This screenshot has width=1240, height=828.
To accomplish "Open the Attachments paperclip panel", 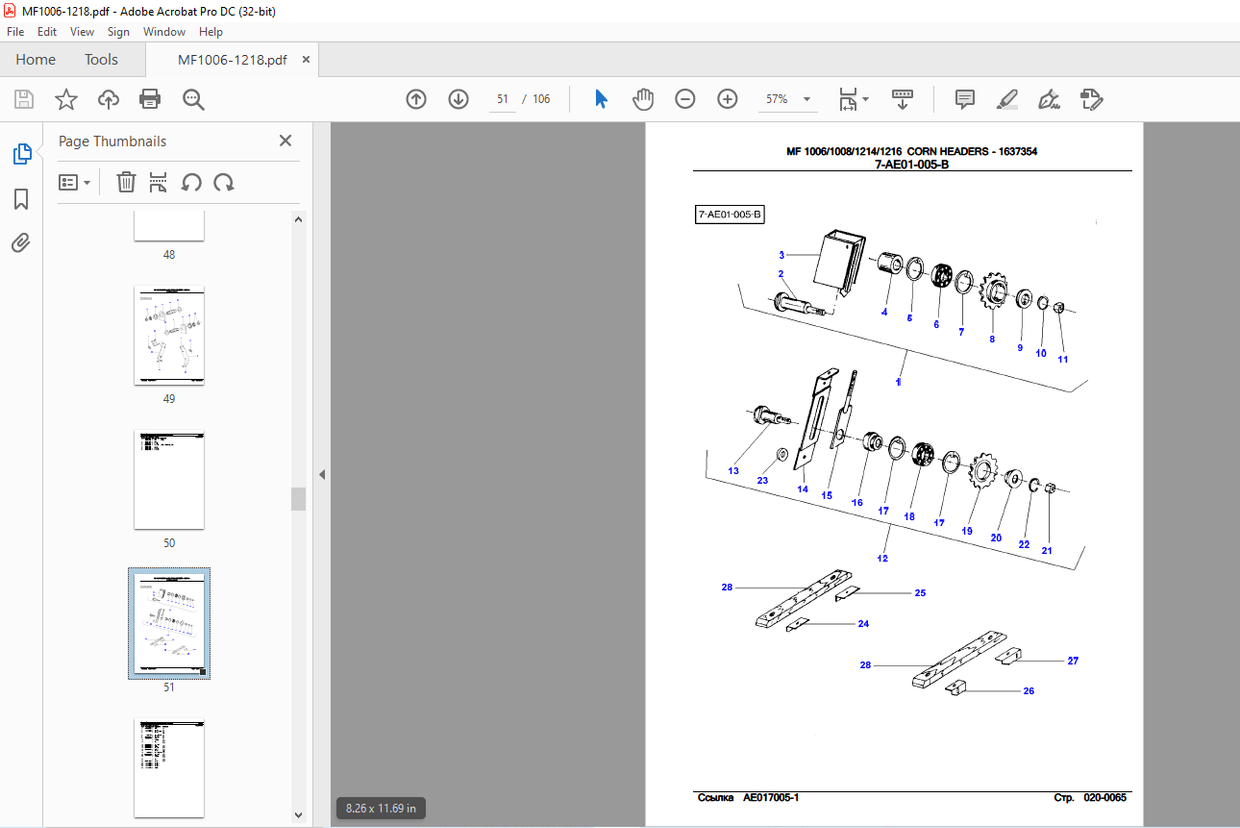I will (21, 243).
